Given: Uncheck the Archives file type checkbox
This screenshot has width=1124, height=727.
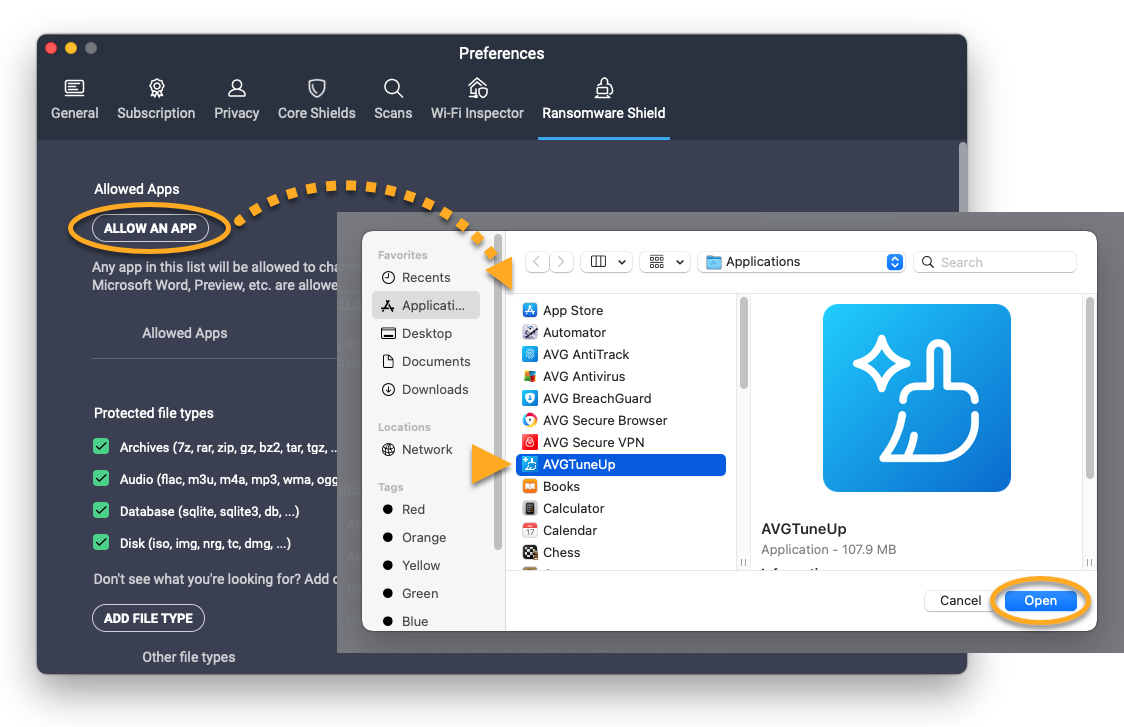Looking at the screenshot, I should point(101,447).
